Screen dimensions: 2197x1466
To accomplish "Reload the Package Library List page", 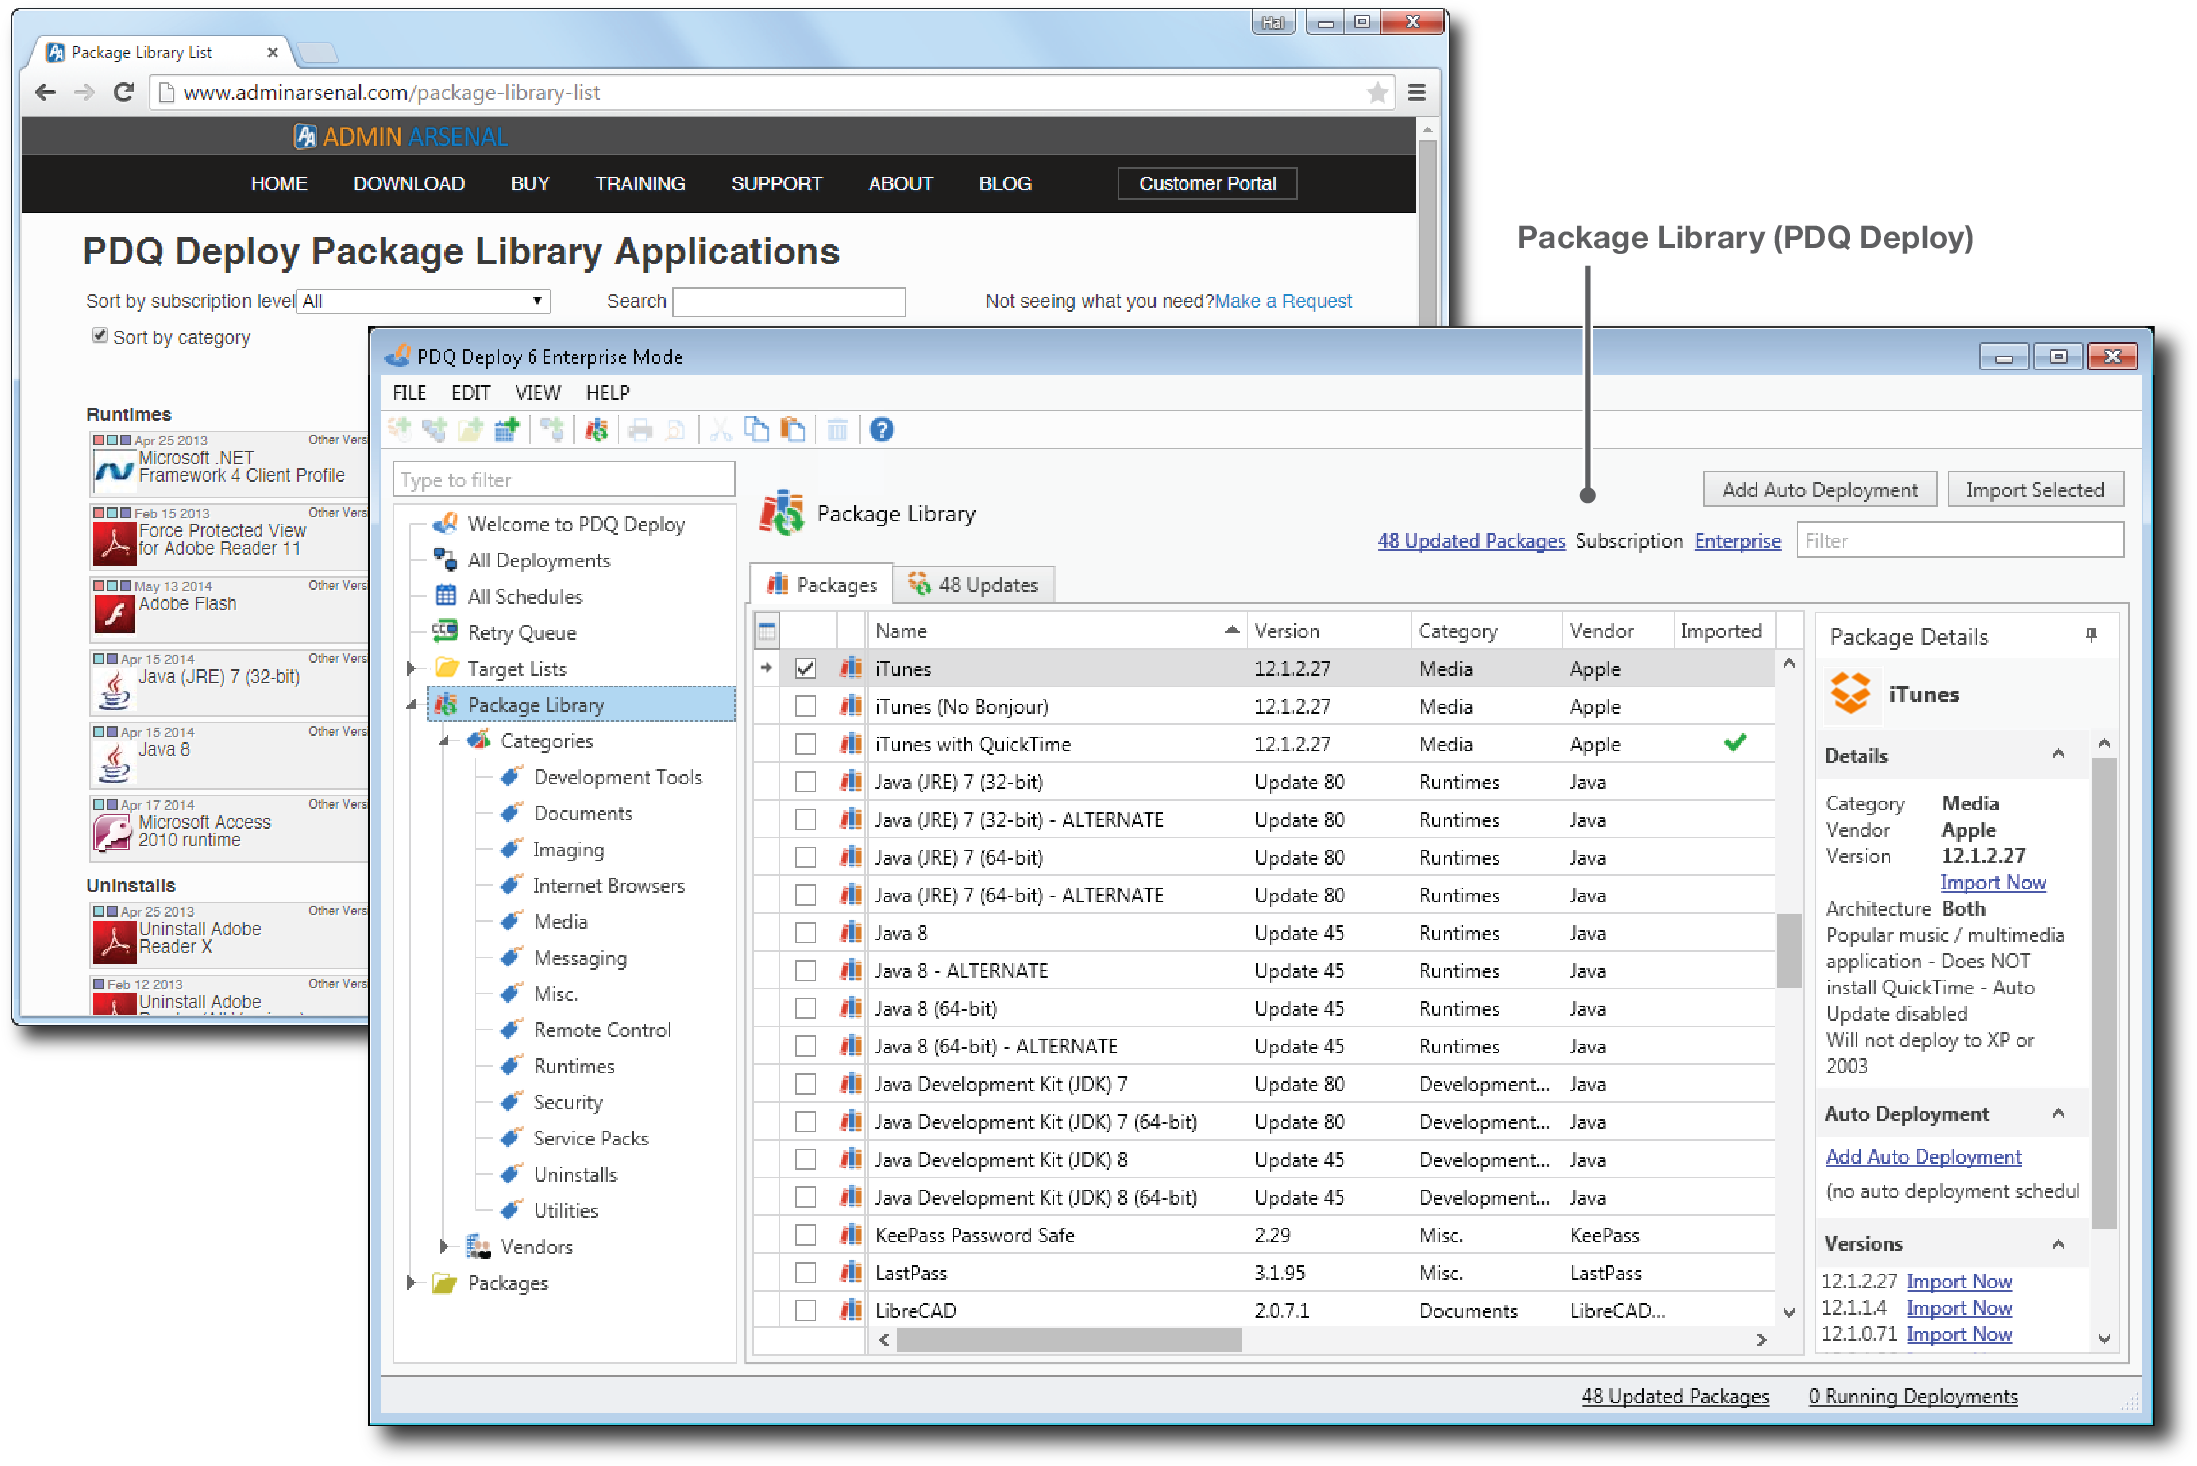I will click(124, 93).
